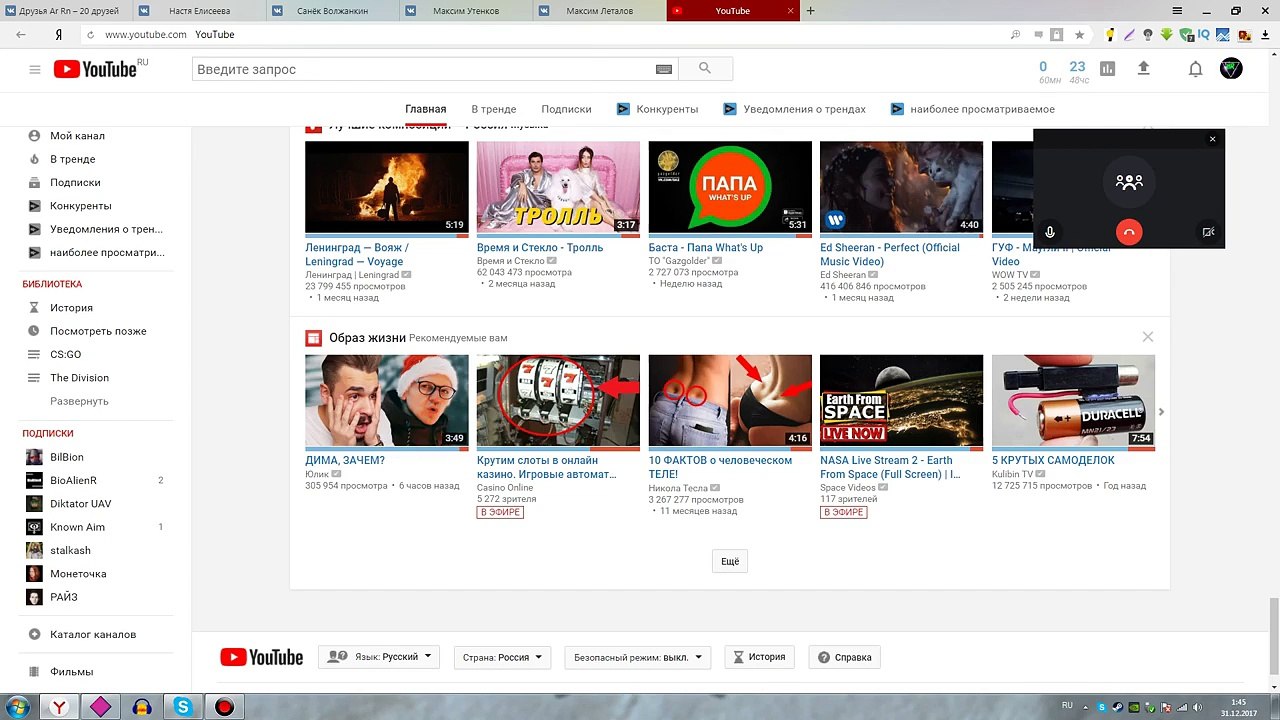Switch to the Подписки tab
This screenshot has height=720, width=1280.
(566, 109)
